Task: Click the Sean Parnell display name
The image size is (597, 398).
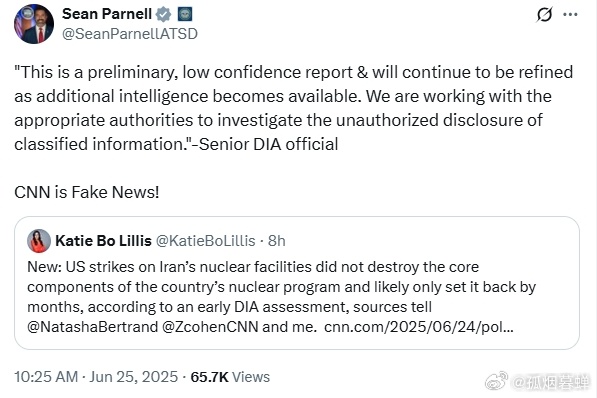Action: 107,14
